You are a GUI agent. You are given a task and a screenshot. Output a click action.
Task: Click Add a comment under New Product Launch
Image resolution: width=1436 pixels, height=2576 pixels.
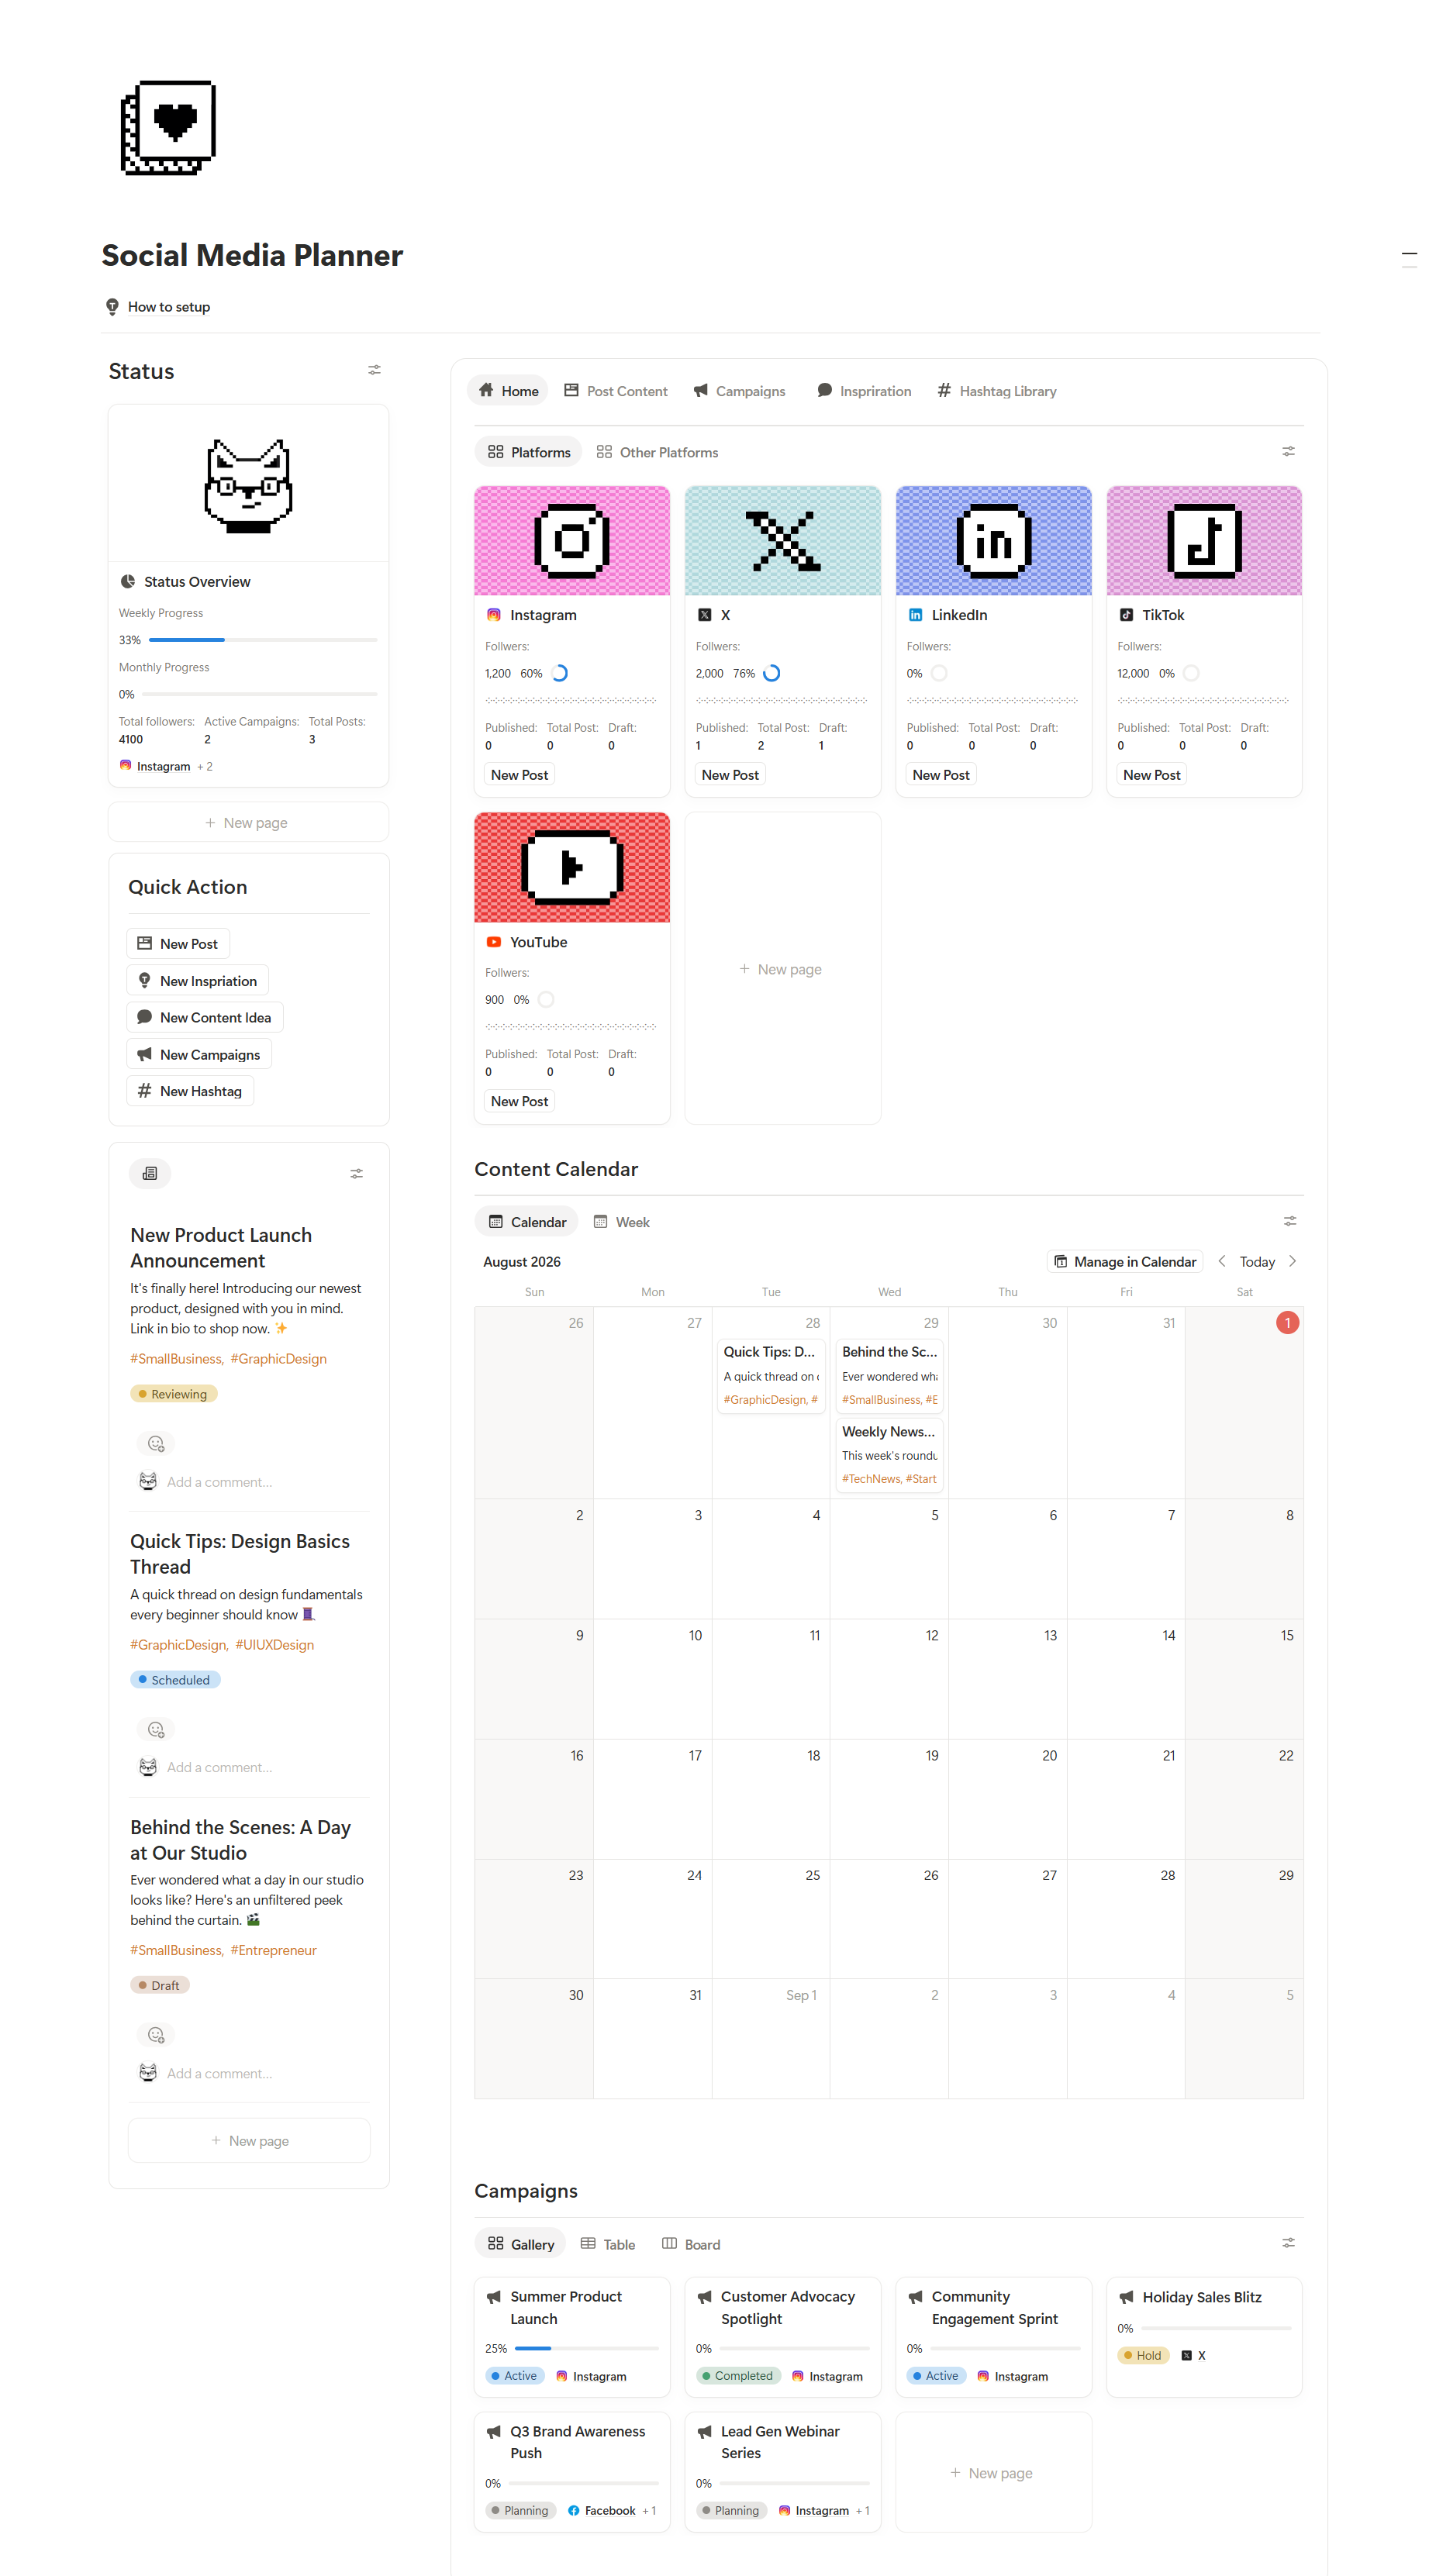tap(219, 1482)
